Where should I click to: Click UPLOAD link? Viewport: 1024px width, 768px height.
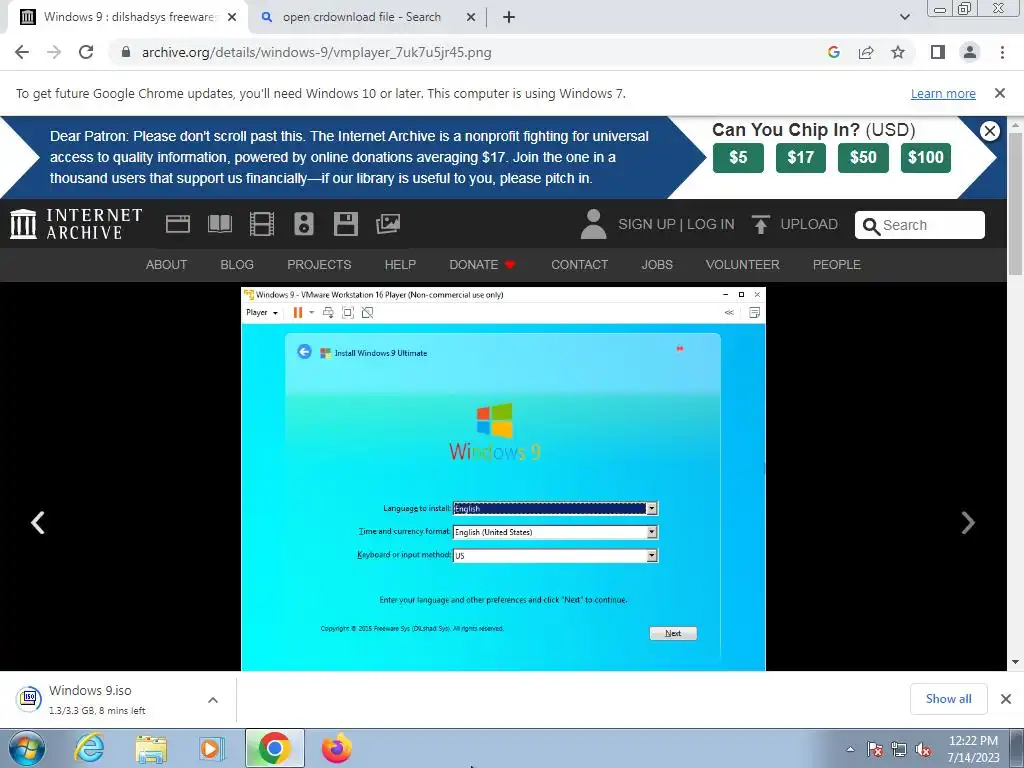[794, 224]
